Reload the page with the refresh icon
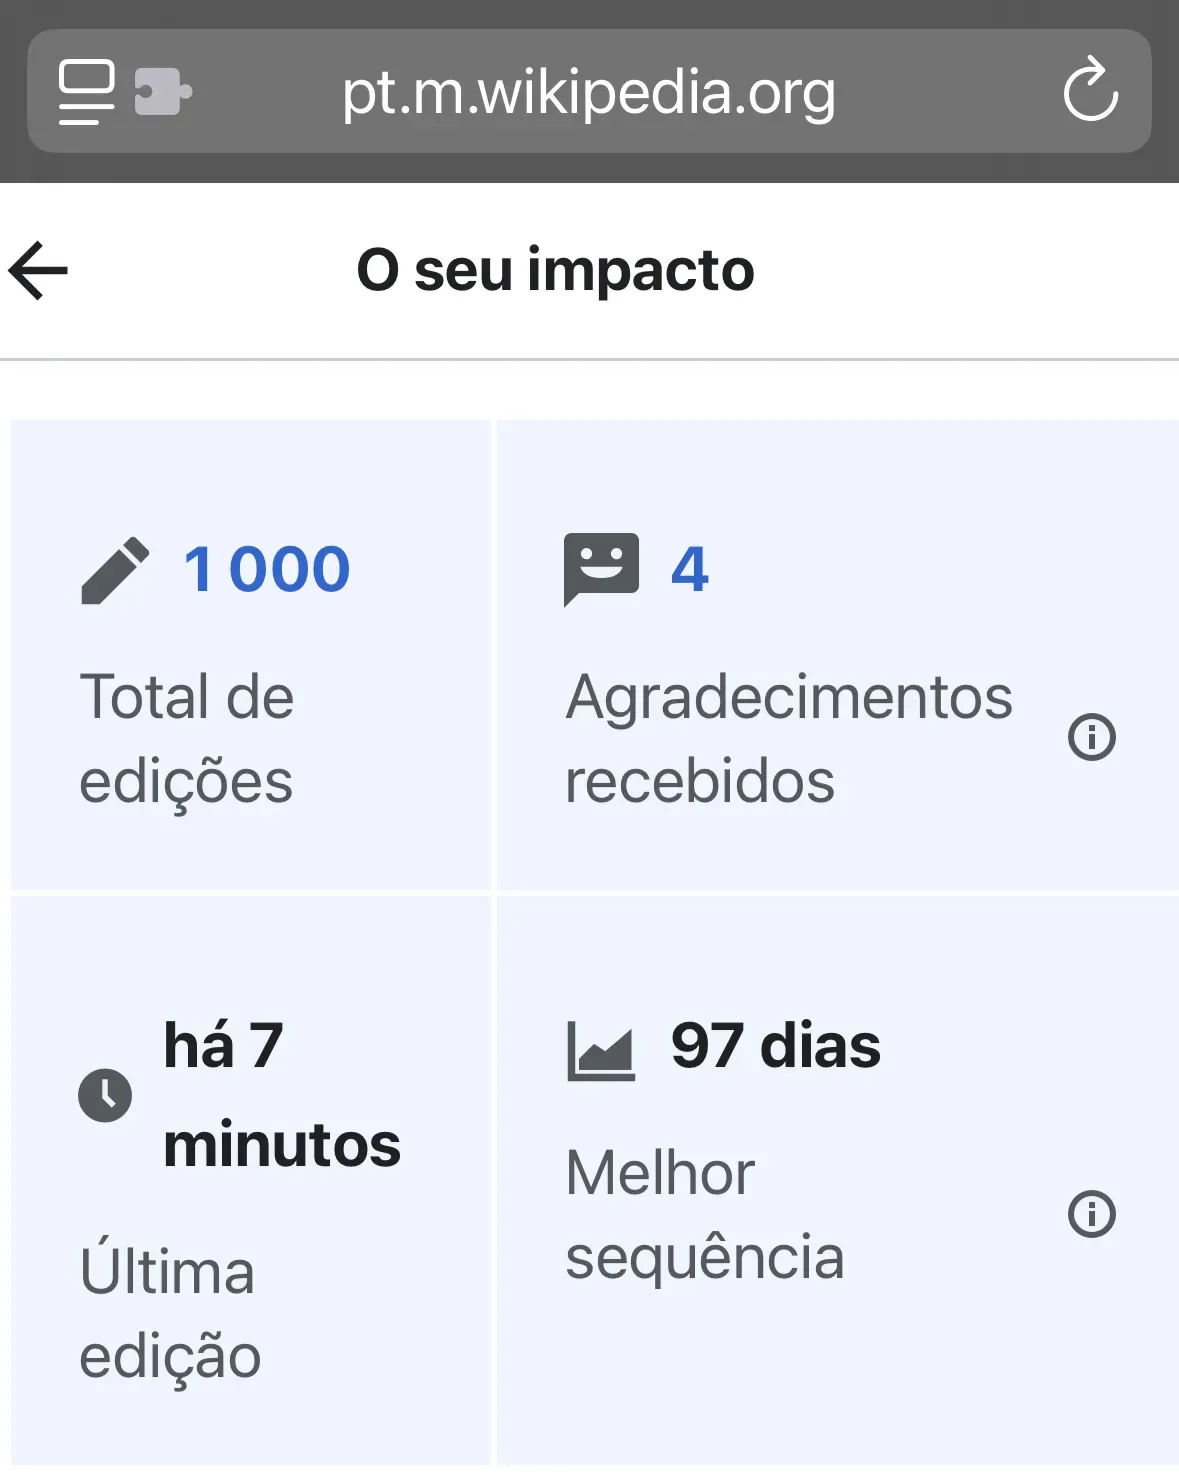The height and width of the screenshot is (1481, 1179). [x=1090, y=90]
